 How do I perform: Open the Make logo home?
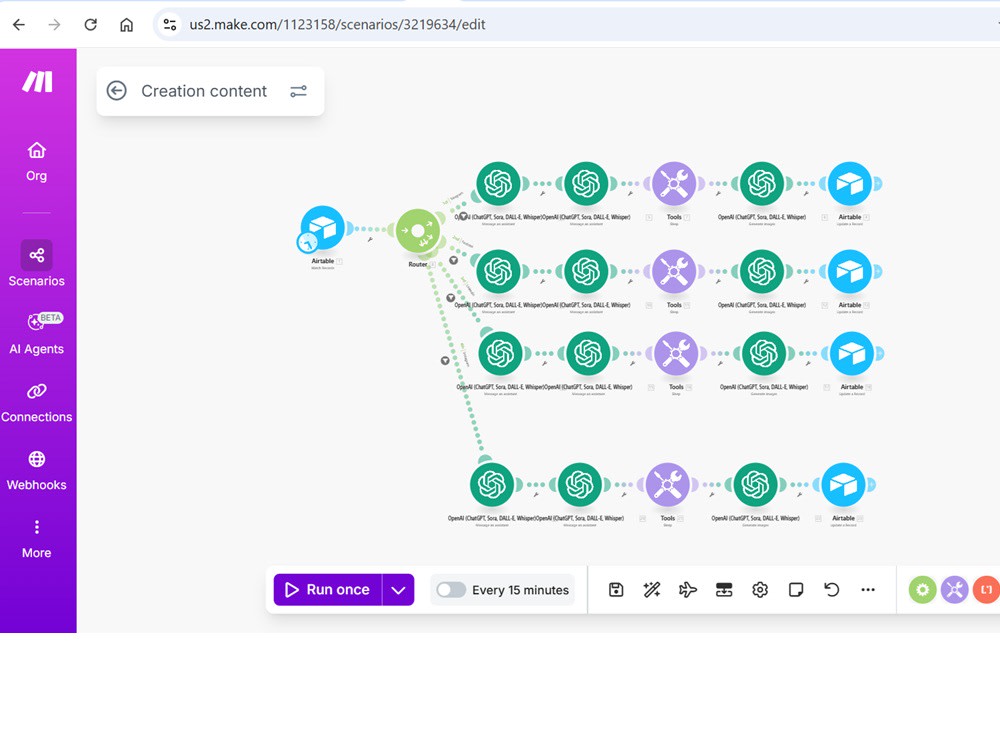click(x=38, y=82)
